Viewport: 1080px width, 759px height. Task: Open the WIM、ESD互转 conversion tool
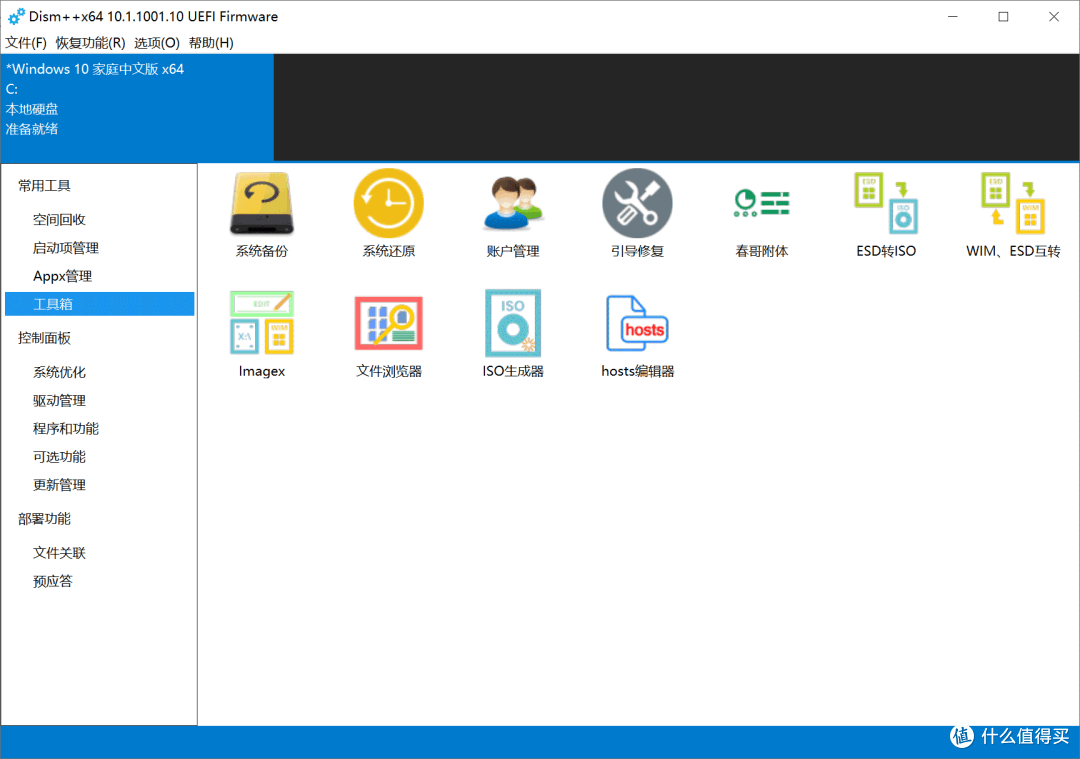[x=1012, y=204]
